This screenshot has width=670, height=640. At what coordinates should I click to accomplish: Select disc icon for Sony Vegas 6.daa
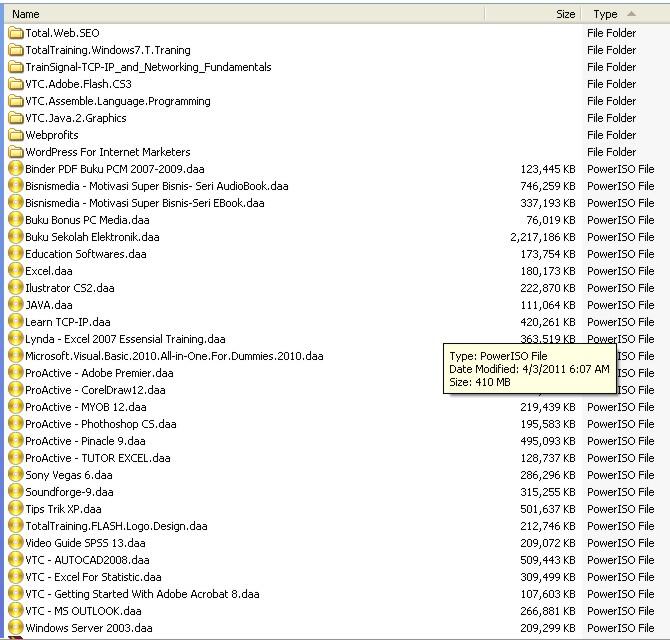point(16,475)
